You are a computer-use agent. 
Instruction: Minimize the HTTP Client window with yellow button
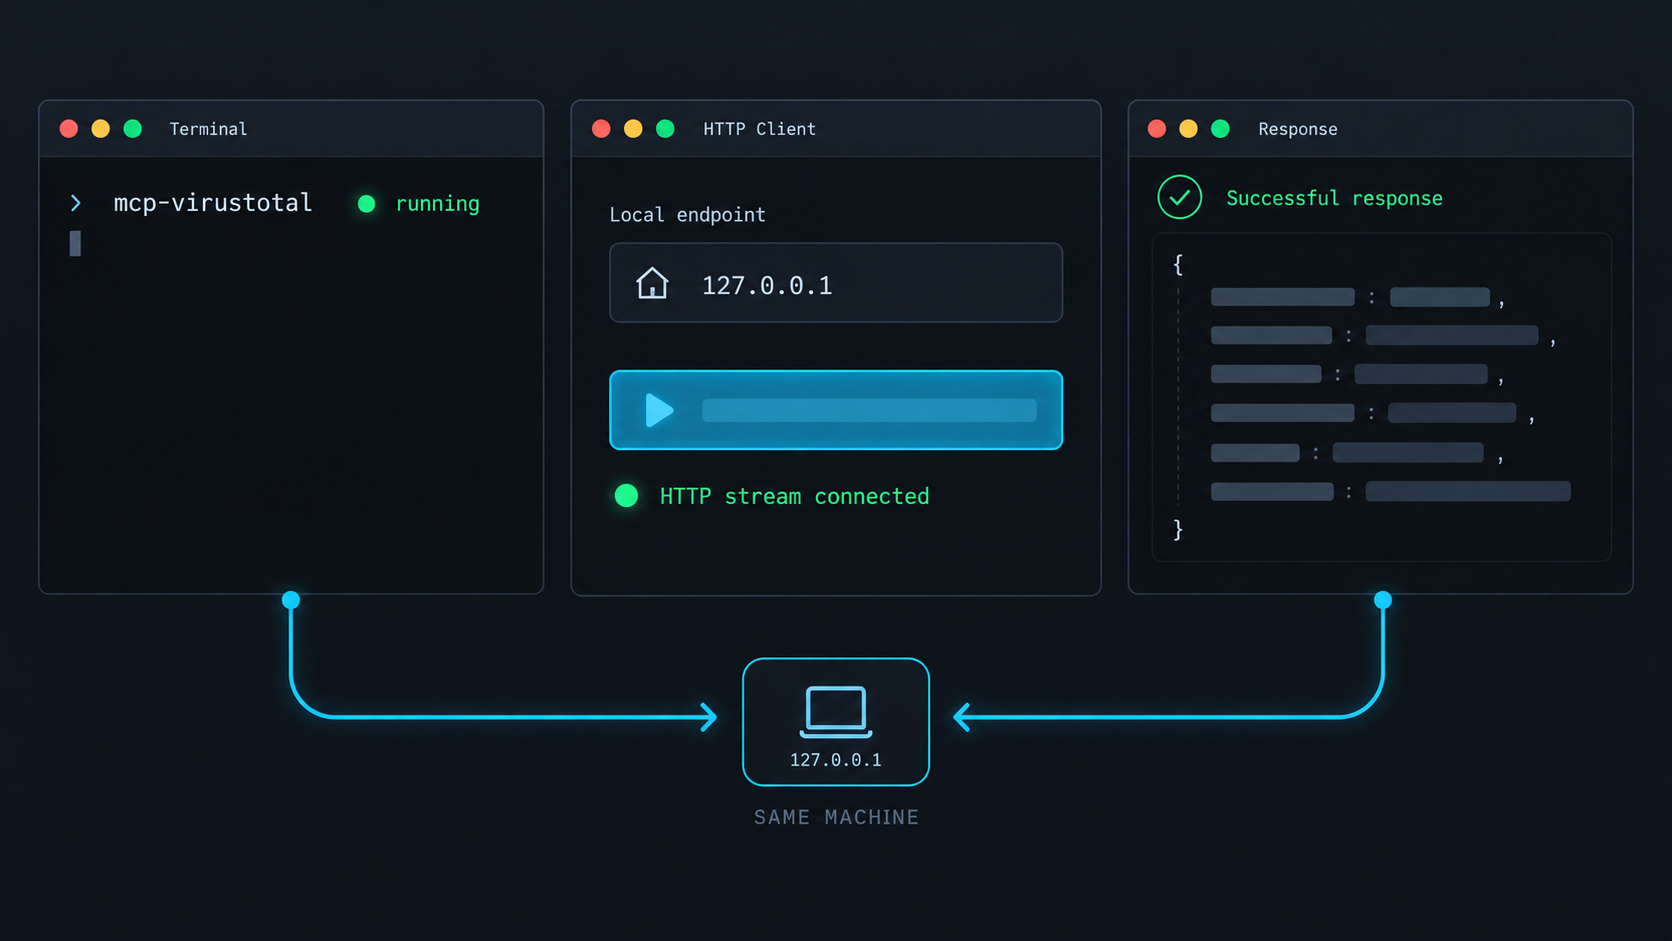(x=633, y=128)
